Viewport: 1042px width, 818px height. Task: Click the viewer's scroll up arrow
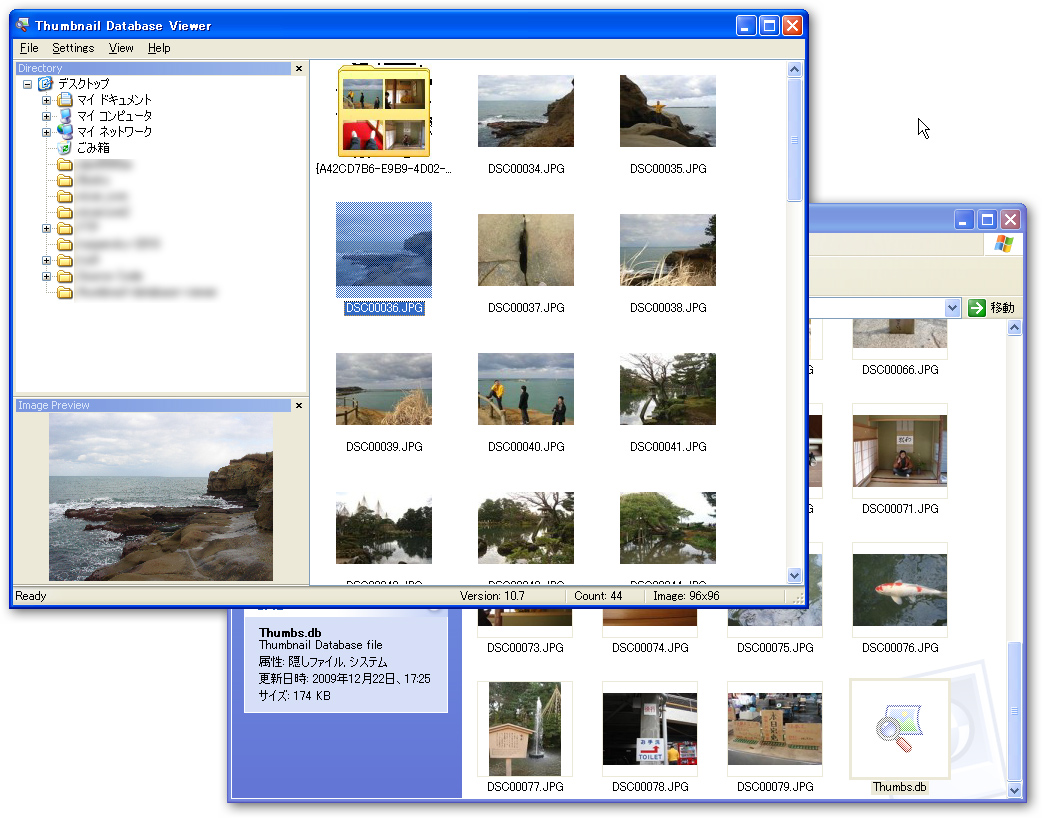[794, 70]
